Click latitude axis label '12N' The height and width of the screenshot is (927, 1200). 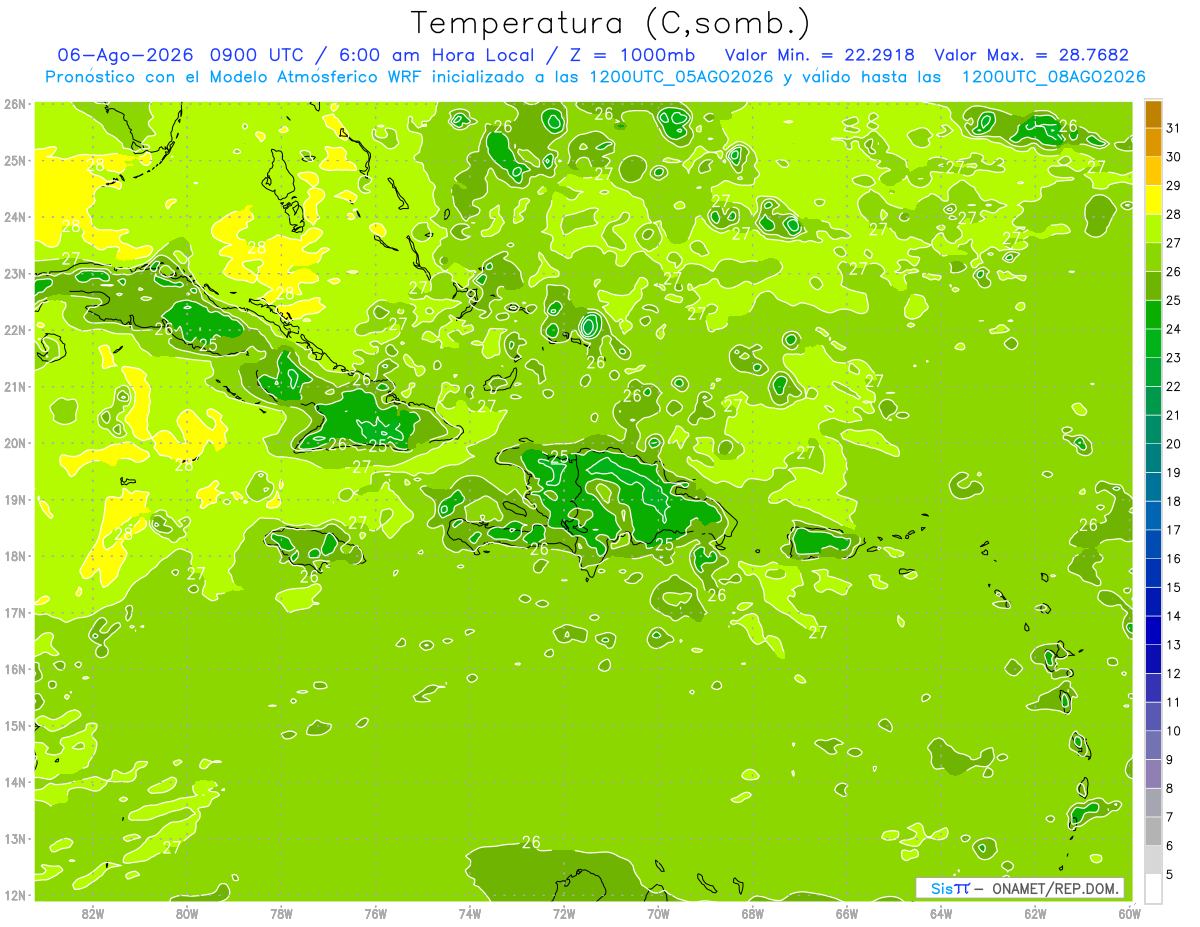(x=16, y=895)
